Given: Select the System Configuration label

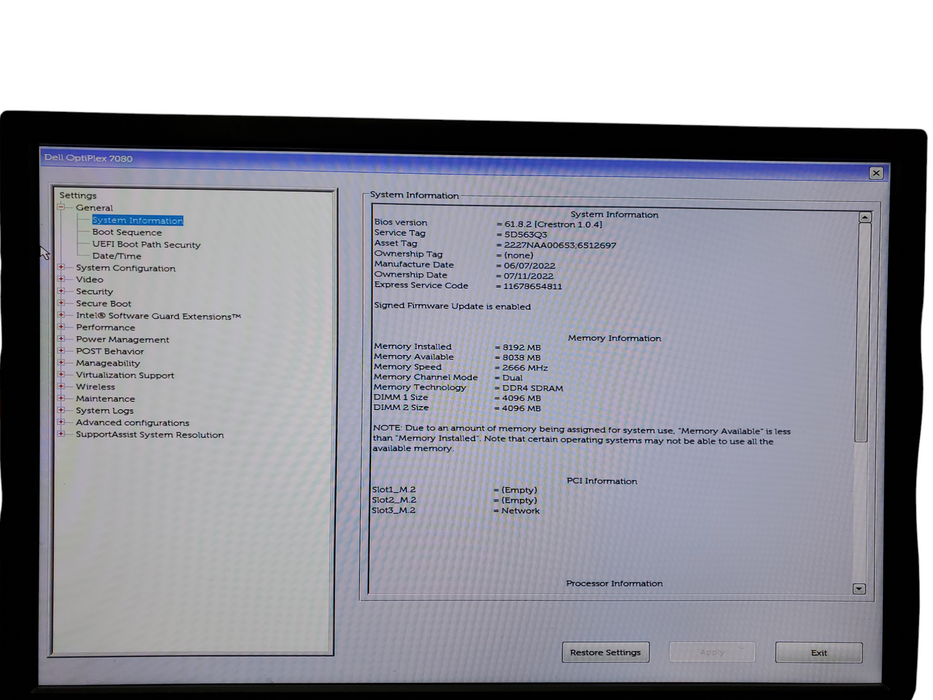Looking at the screenshot, I should click(126, 268).
